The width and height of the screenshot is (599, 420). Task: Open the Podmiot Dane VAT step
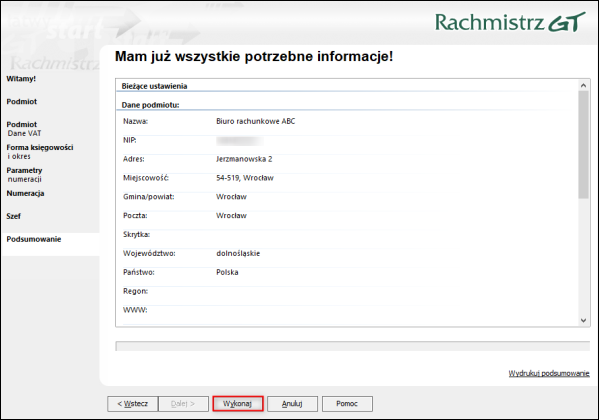coord(24,129)
